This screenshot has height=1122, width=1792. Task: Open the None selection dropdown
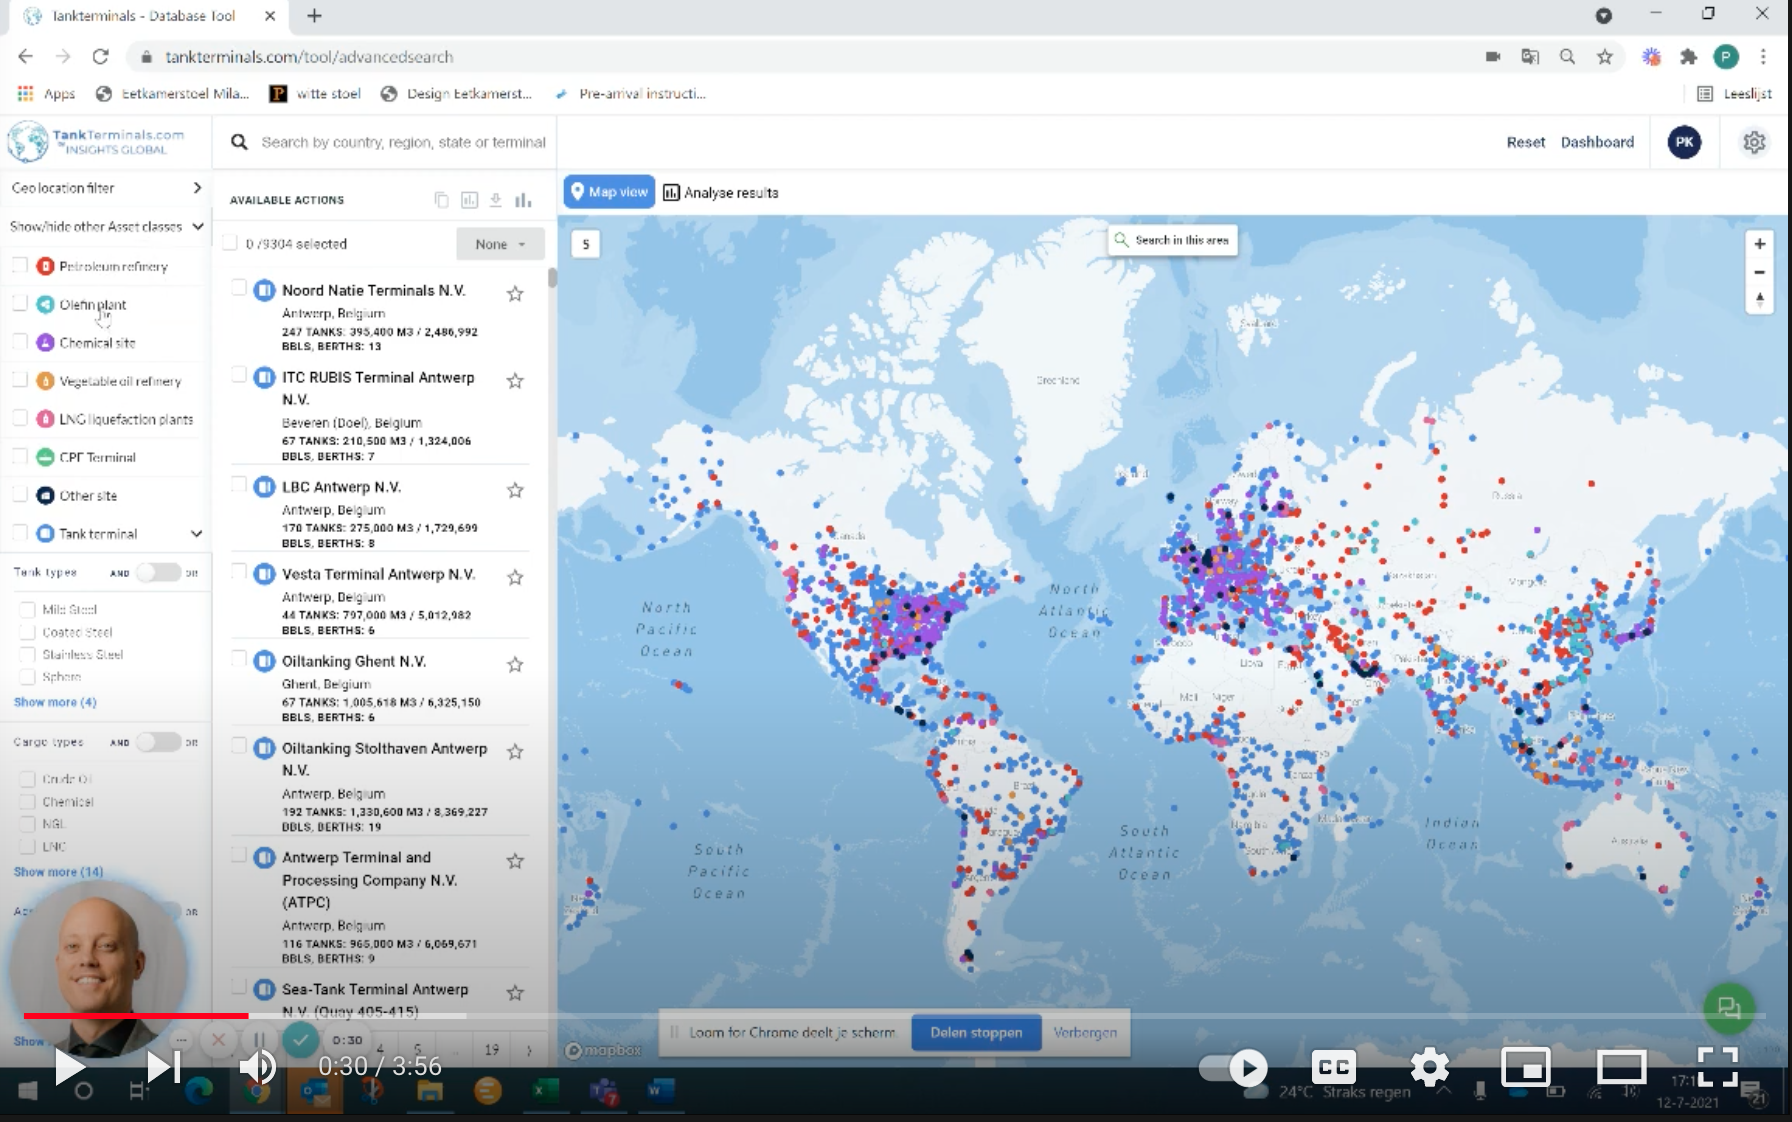click(500, 244)
